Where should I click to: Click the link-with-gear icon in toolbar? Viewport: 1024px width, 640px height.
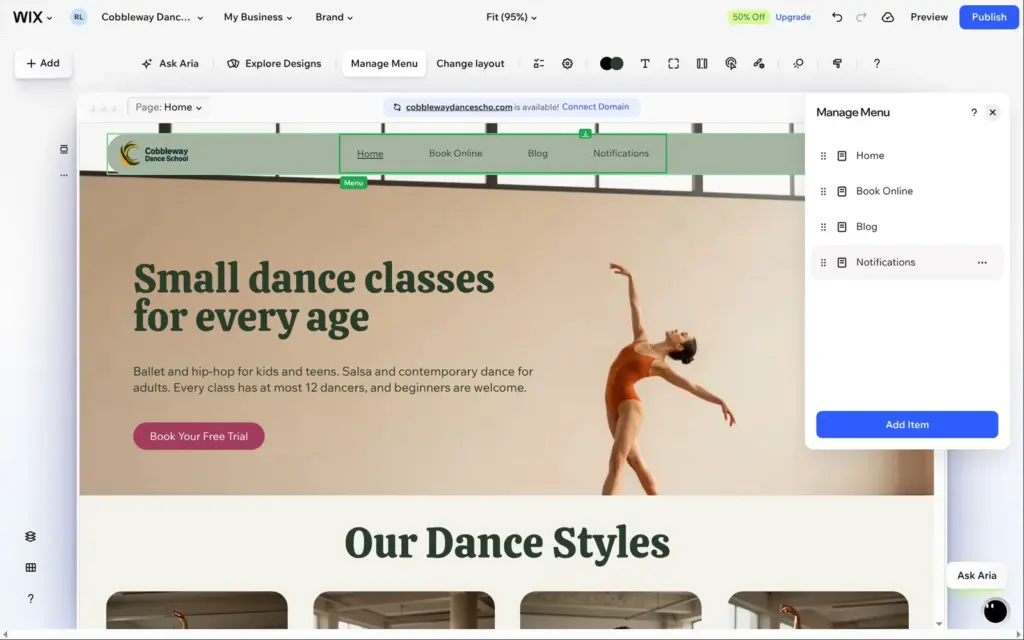(759, 63)
